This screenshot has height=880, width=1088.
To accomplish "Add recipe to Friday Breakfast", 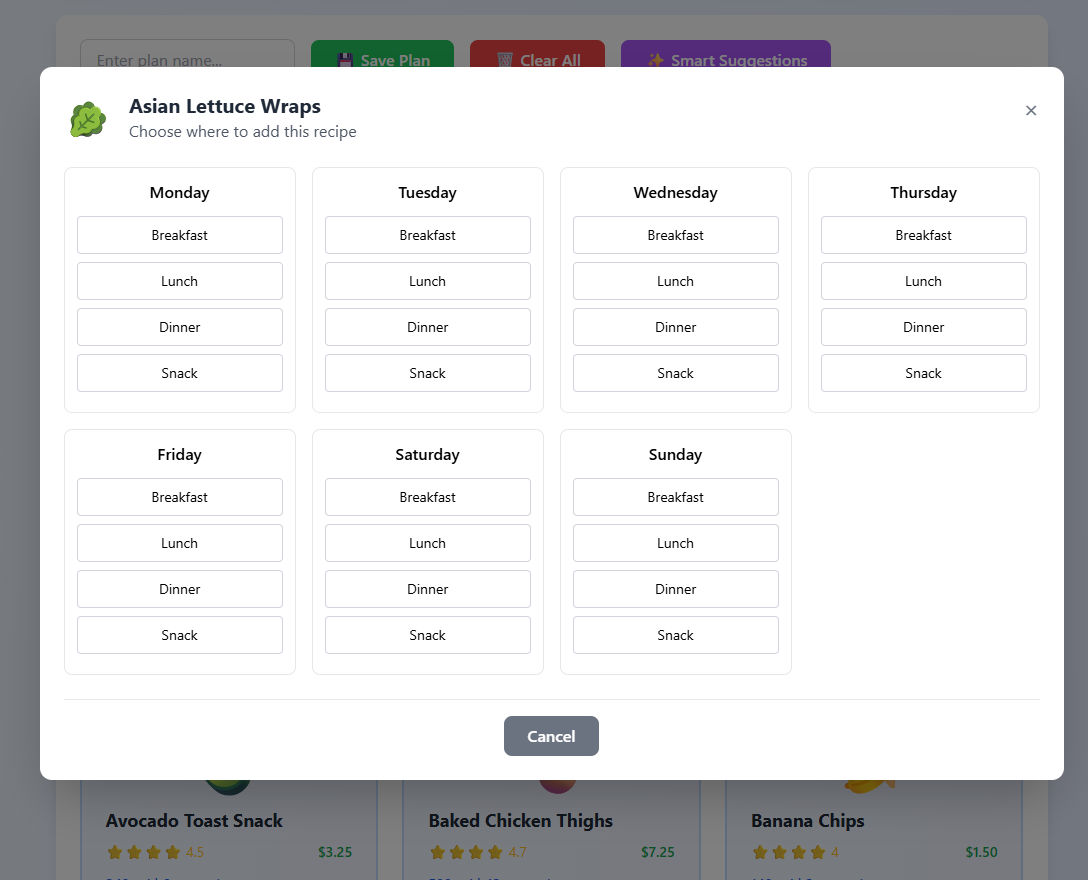I will [180, 497].
